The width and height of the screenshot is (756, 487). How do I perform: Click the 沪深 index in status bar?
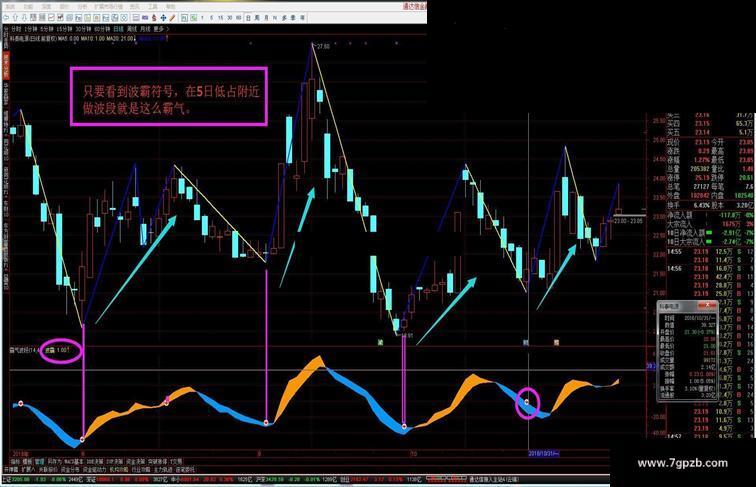click(296, 480)
